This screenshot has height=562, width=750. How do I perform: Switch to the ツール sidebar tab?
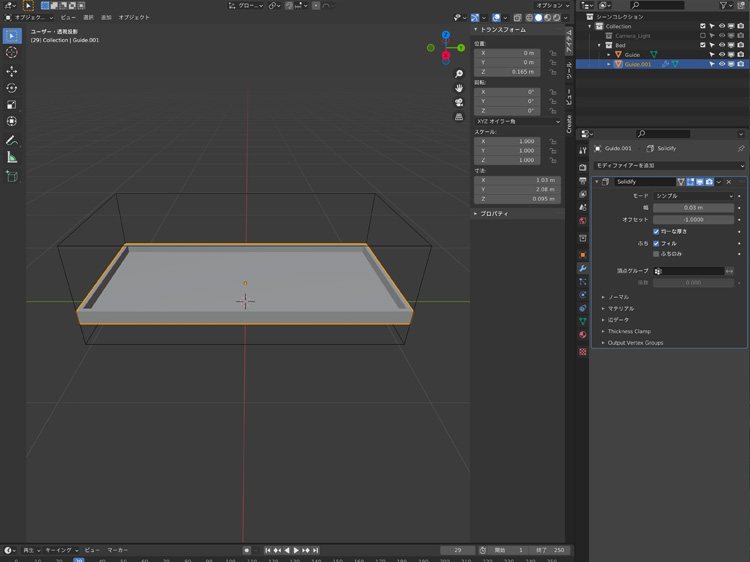coord(569,69)
